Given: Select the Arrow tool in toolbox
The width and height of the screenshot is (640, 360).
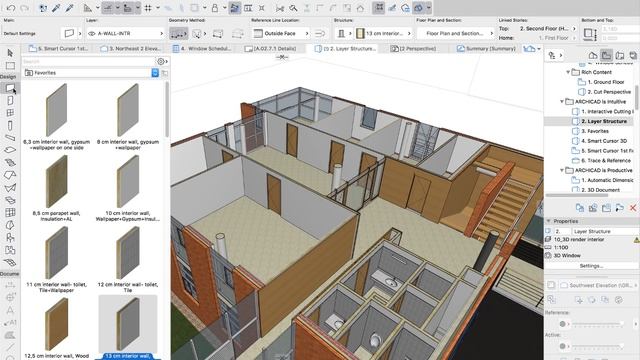Looking at the screenshot, I should [10, 53].
